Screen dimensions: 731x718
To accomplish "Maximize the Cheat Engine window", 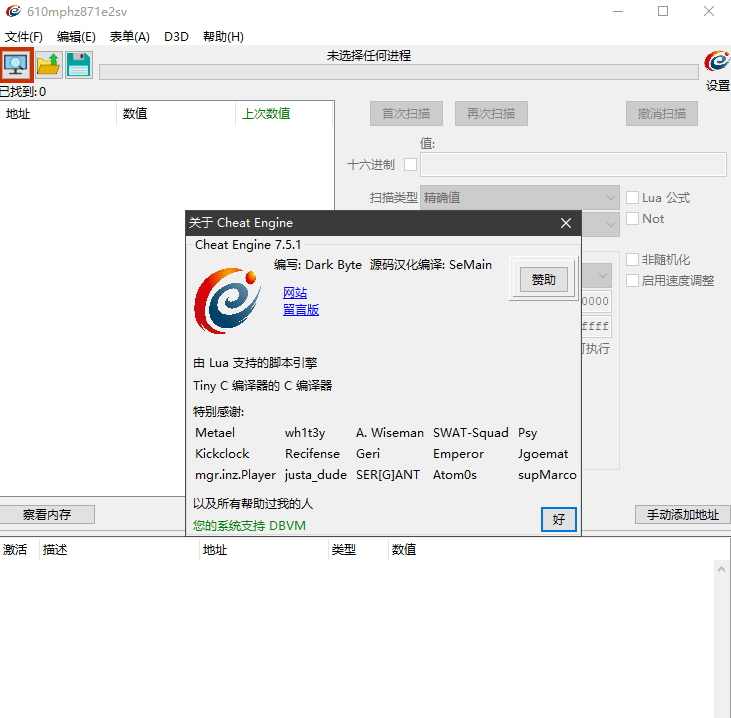I will [663, 11].
